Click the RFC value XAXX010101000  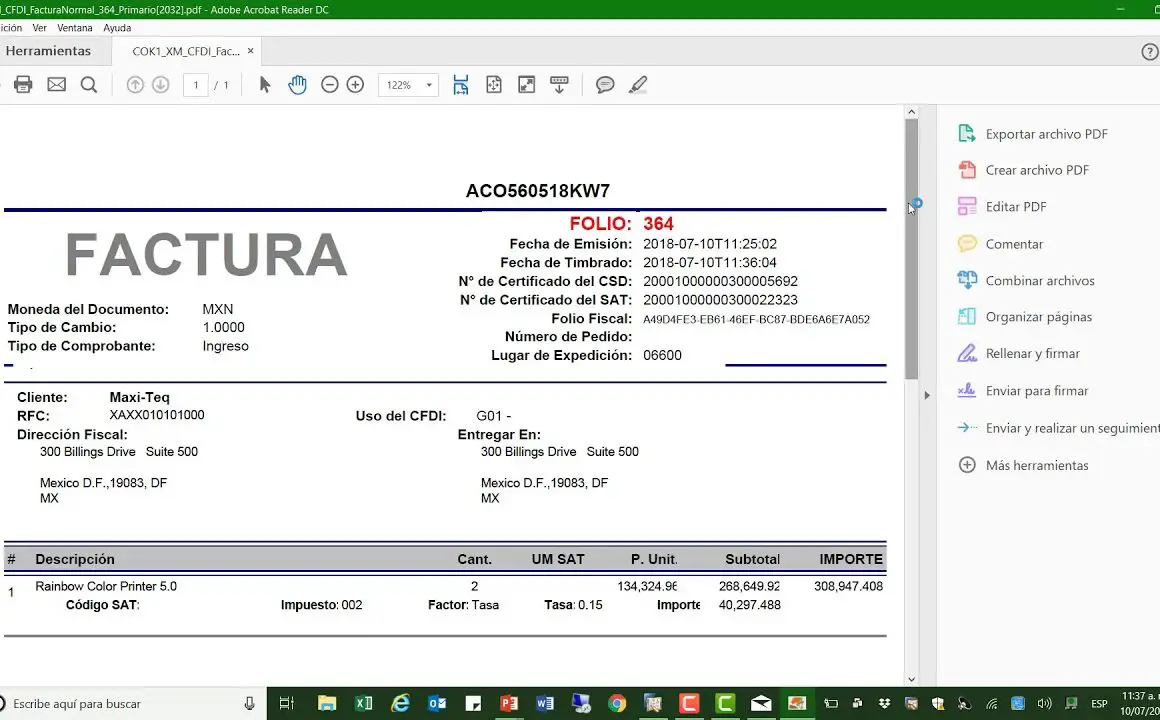point(157,415)
